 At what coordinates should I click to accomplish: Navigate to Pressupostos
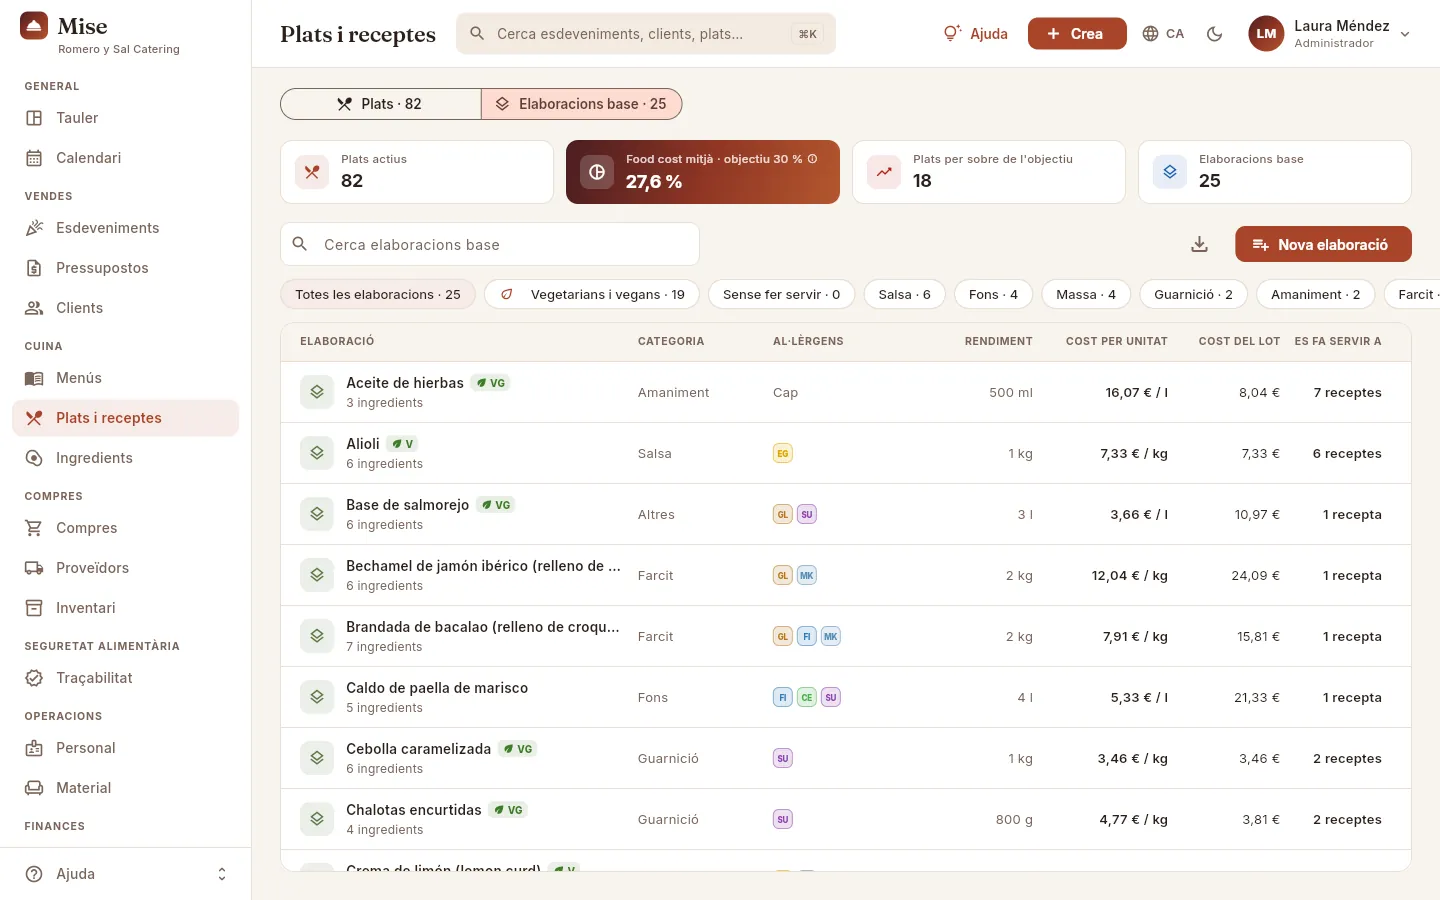click(126, 268)
